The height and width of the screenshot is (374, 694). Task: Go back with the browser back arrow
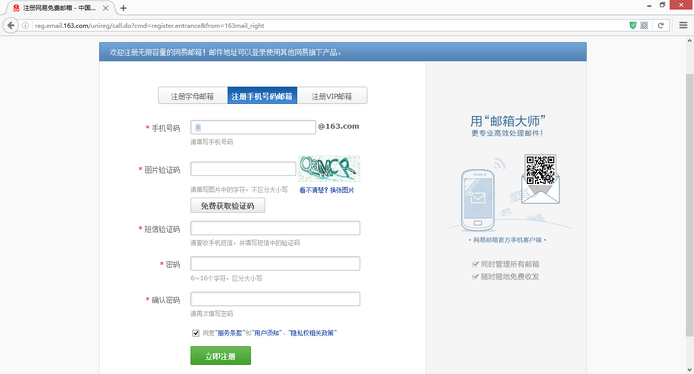coord(11,26)
